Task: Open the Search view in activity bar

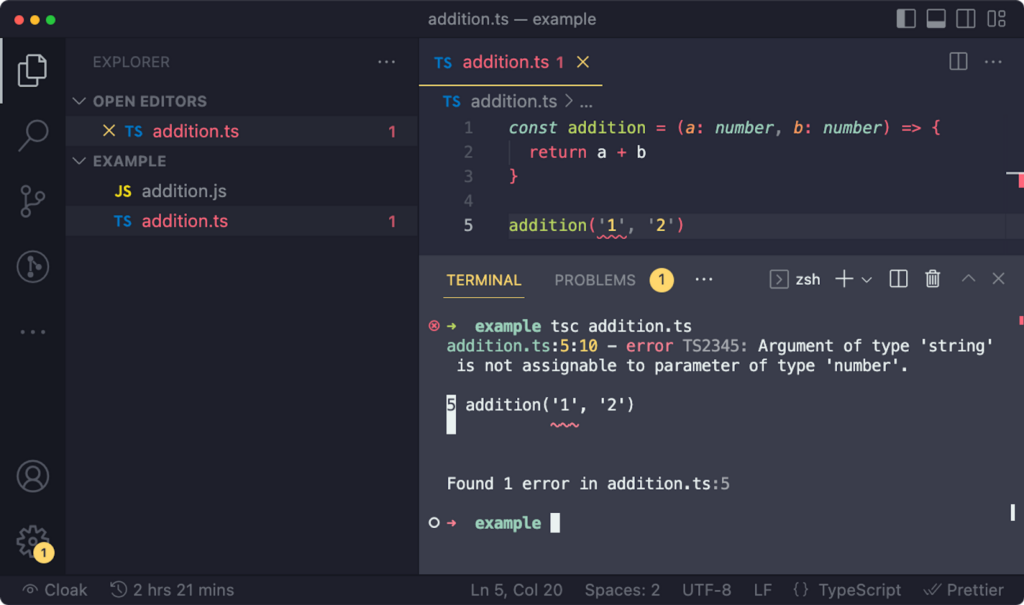Action: [32, 135]
